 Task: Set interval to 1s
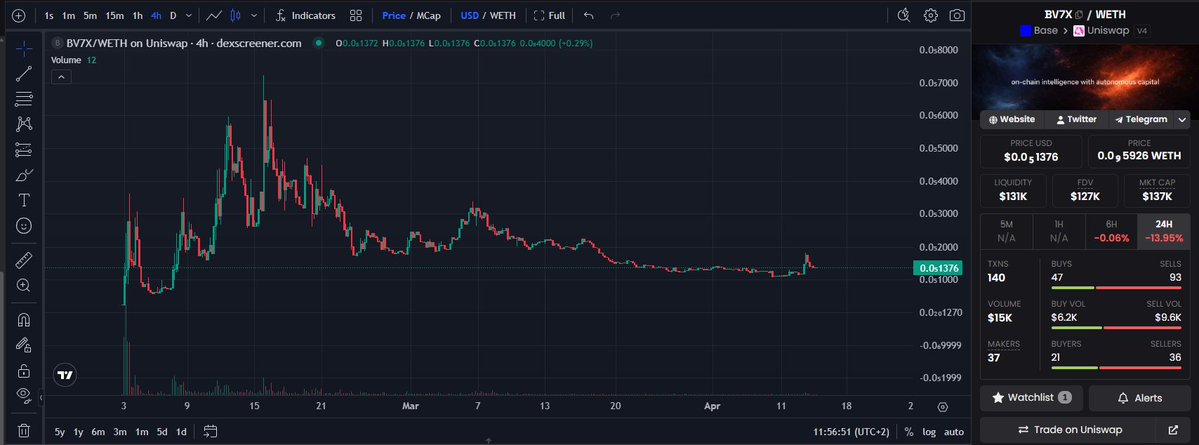(x=49, y=15)
